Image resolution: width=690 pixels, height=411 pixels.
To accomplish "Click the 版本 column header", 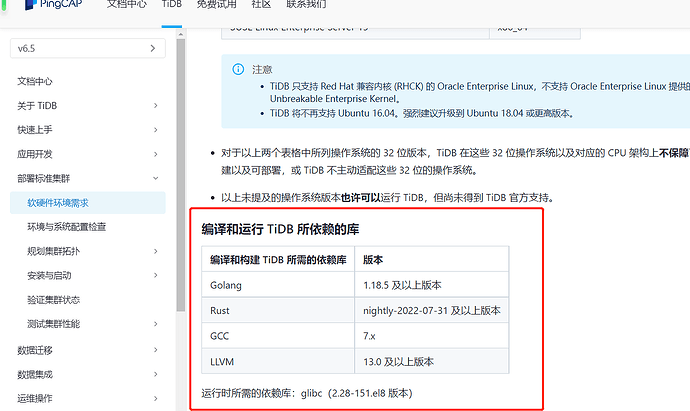I will tap(432, 260).
